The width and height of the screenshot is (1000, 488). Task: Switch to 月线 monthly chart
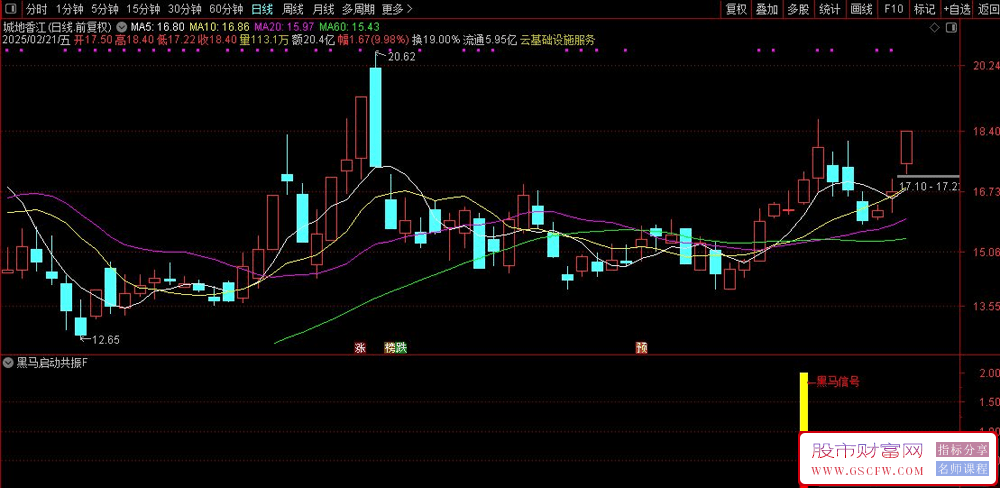pyautogui.click(x=323, y=9)
